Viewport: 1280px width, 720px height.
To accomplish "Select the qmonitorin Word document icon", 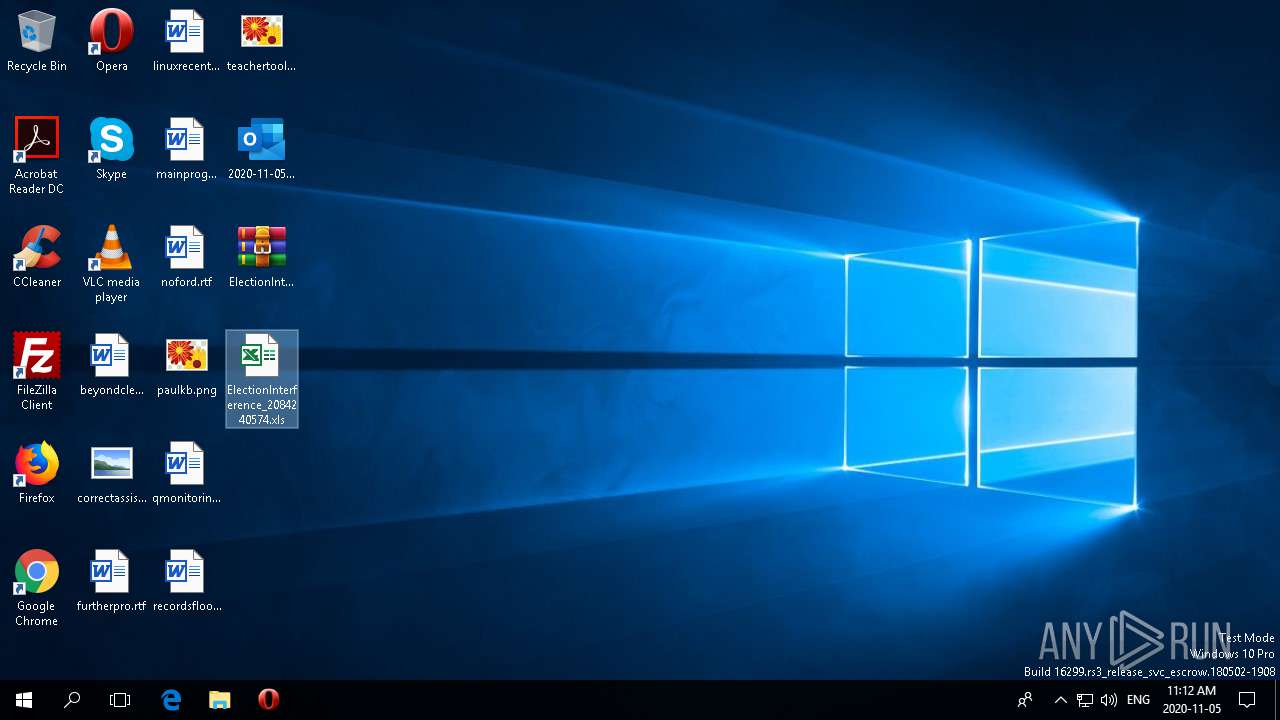I will pyautogui.click(x=186, y=472).
